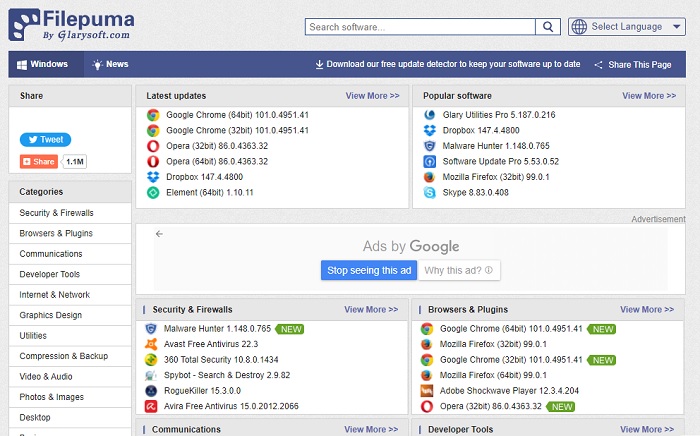
Task: Click Opera icon for Opera (32bit) in Latest updates
Action: click(153, 146)
